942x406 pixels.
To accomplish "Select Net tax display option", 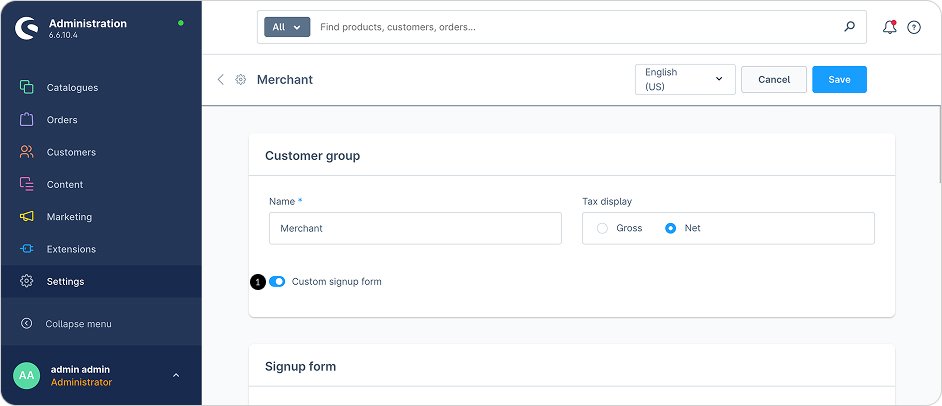I will [671, 228].
